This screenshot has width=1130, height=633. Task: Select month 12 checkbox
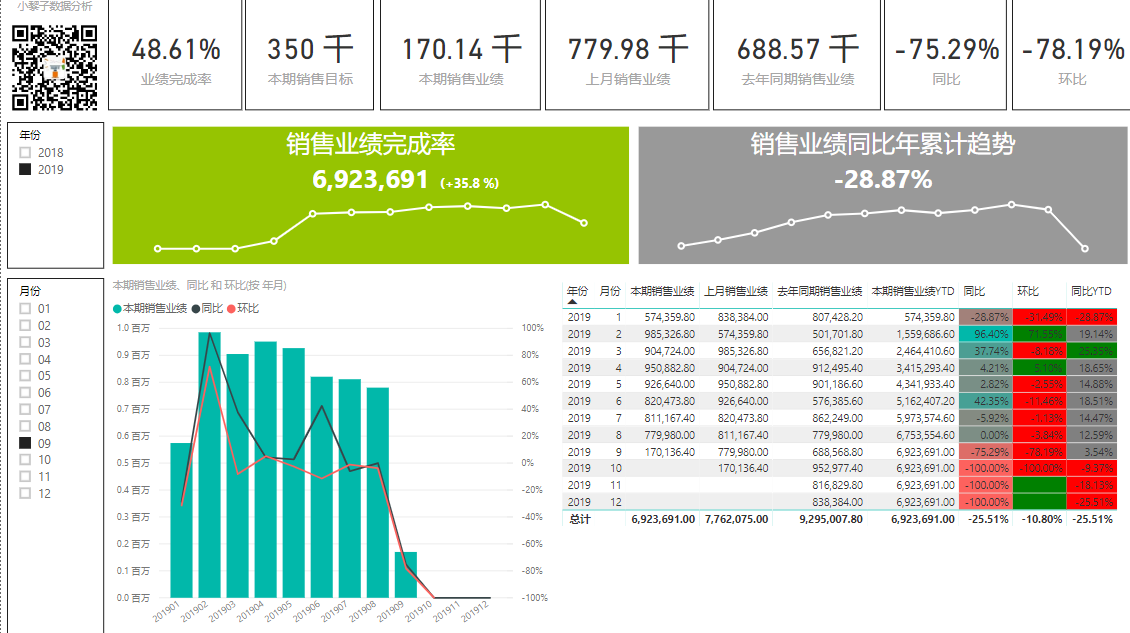coord(25,494)
